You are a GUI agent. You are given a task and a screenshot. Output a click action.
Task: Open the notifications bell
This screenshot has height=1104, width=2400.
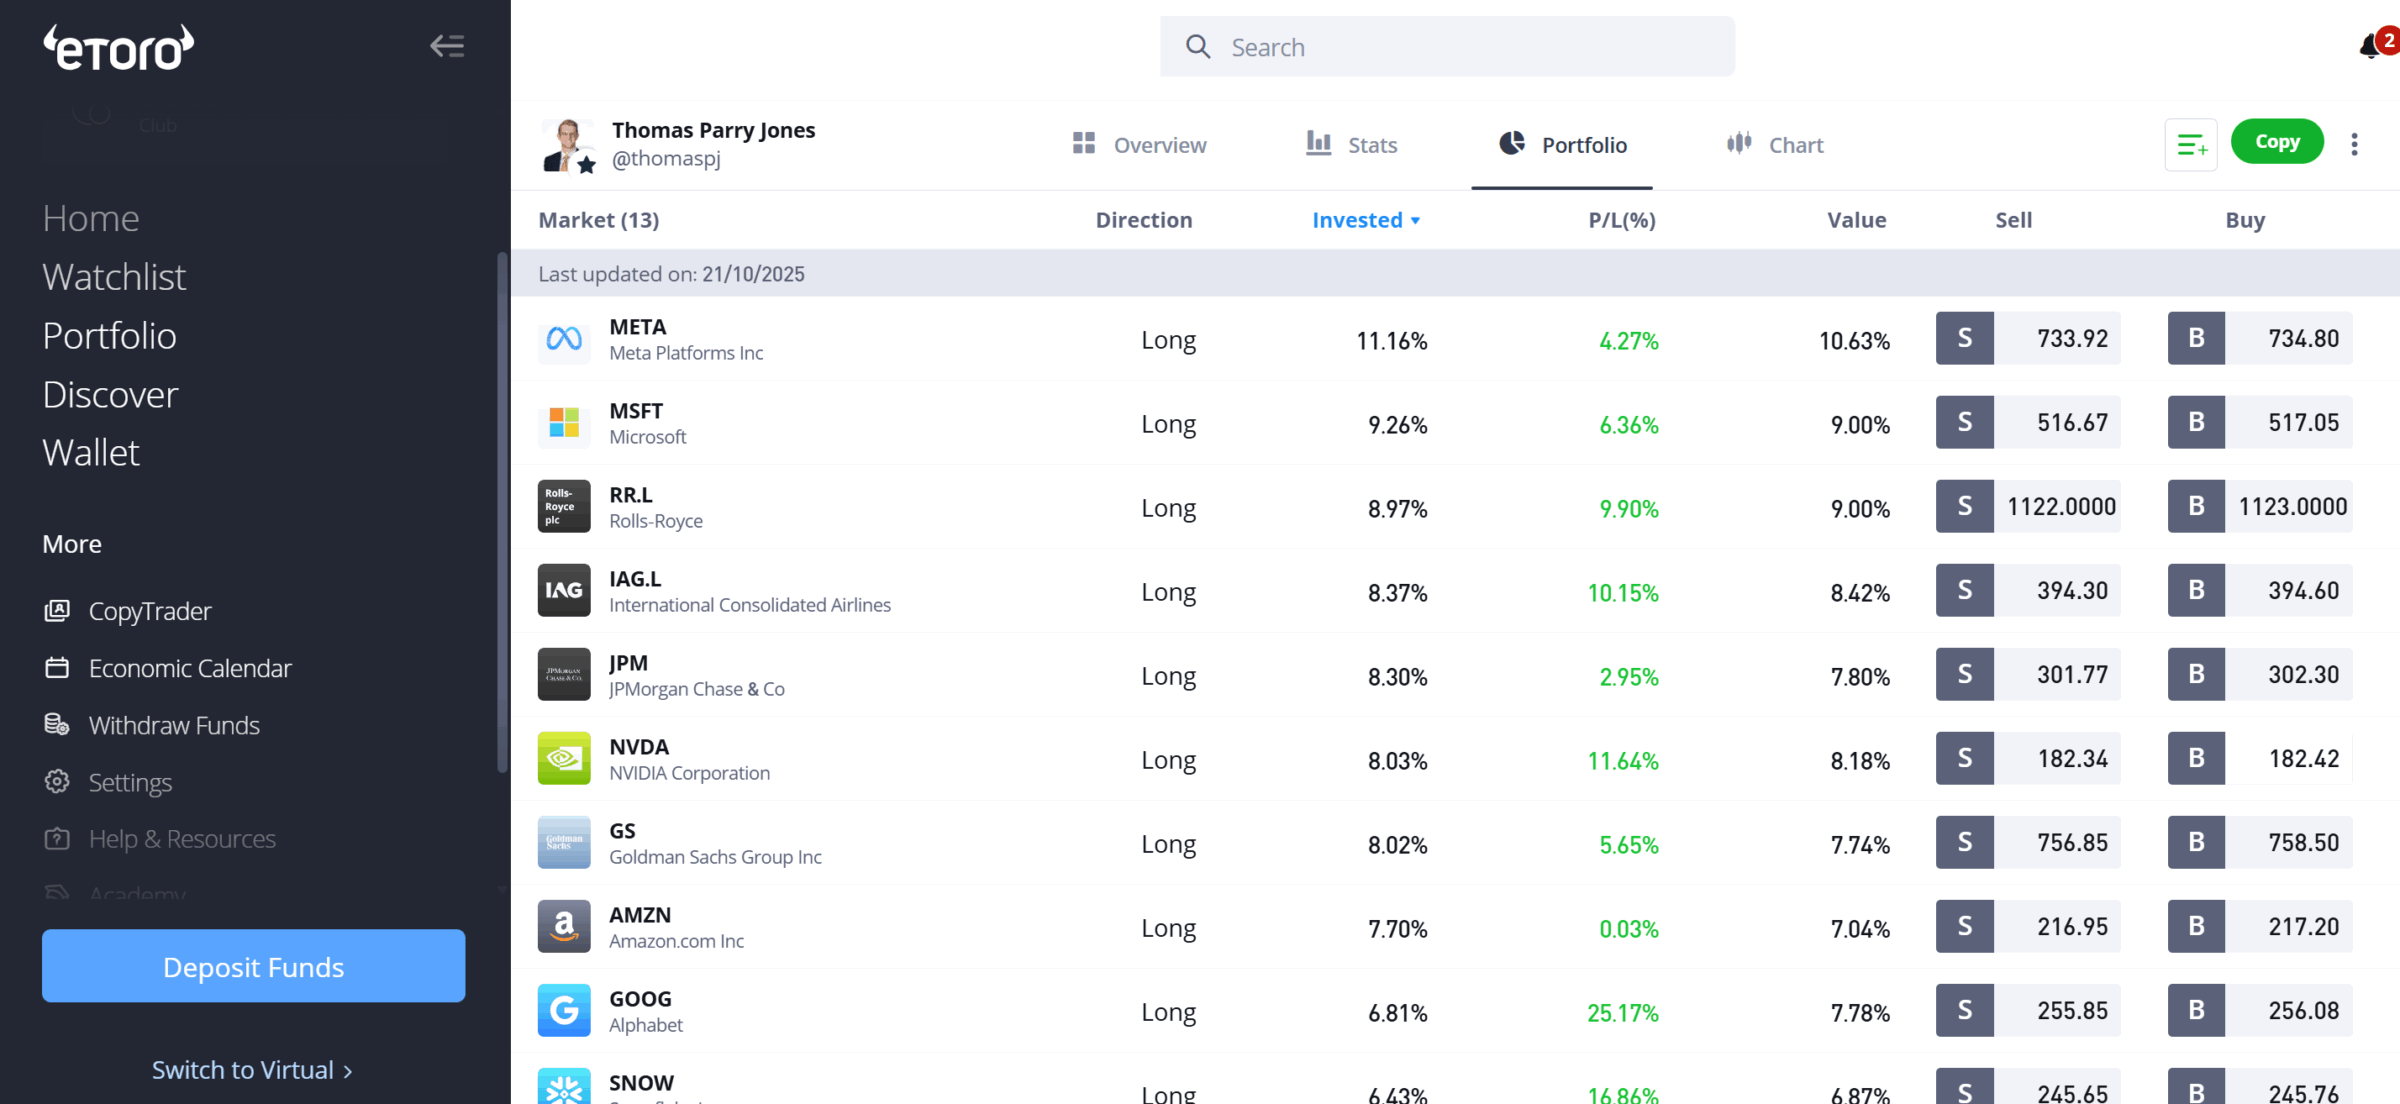2370,47
